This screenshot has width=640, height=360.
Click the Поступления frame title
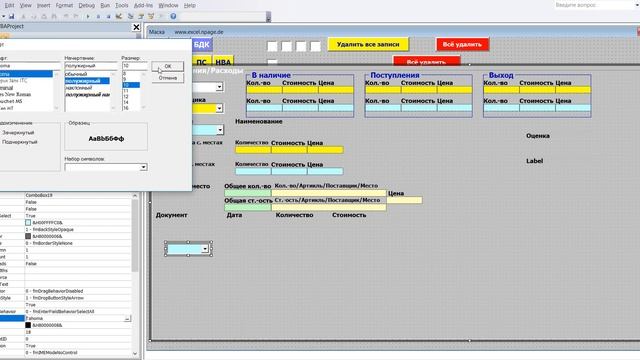pos(395,75)
